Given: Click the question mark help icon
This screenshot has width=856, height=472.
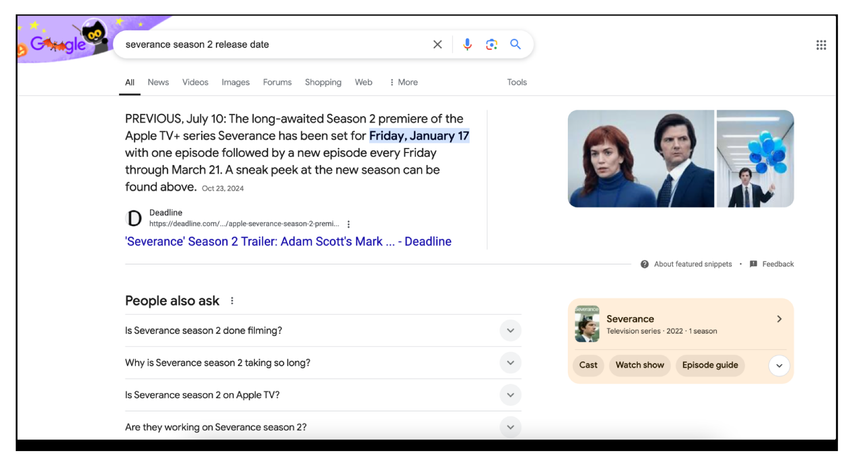Looking at the screenshot, I should [x=645, y=264].
